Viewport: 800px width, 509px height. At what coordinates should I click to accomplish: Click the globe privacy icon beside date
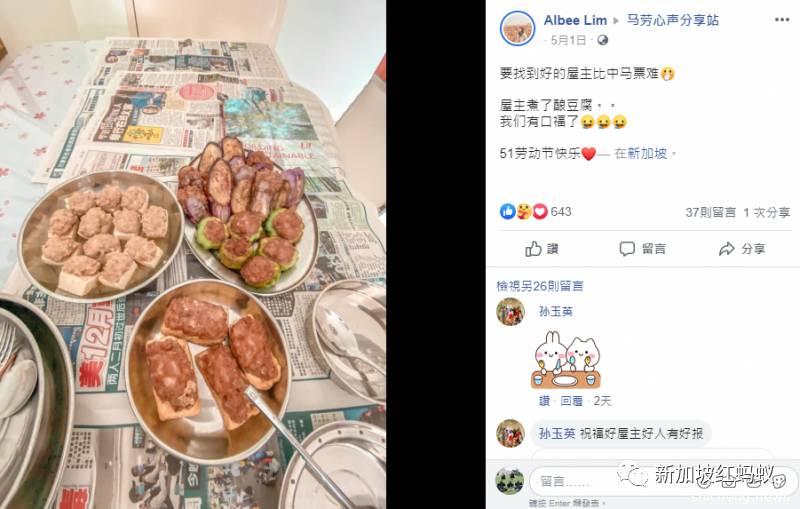pyautogui.click(x=603, y=40)
